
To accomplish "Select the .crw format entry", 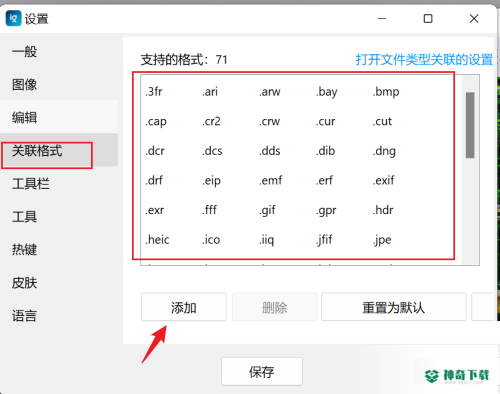I will pos(269,121).
